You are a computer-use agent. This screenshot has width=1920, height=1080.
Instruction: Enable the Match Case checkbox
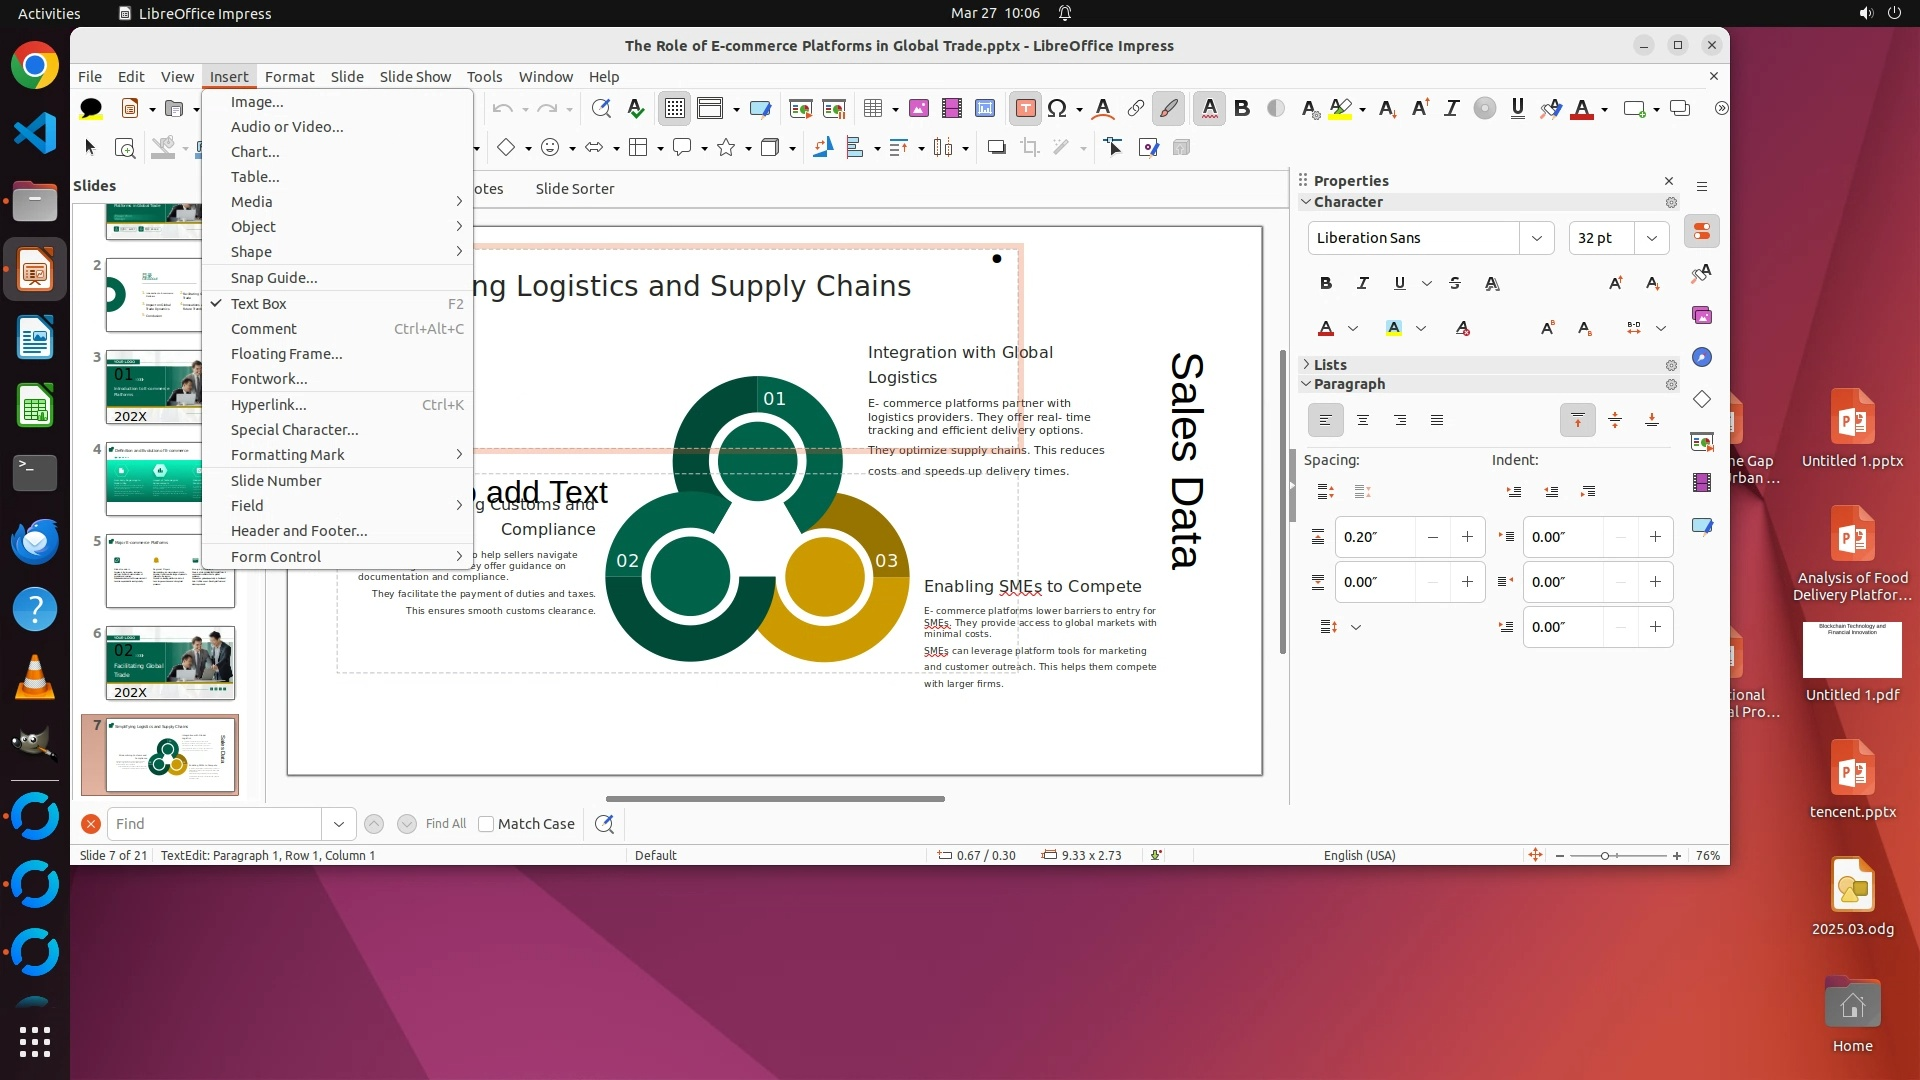click(x=486, y=824)
